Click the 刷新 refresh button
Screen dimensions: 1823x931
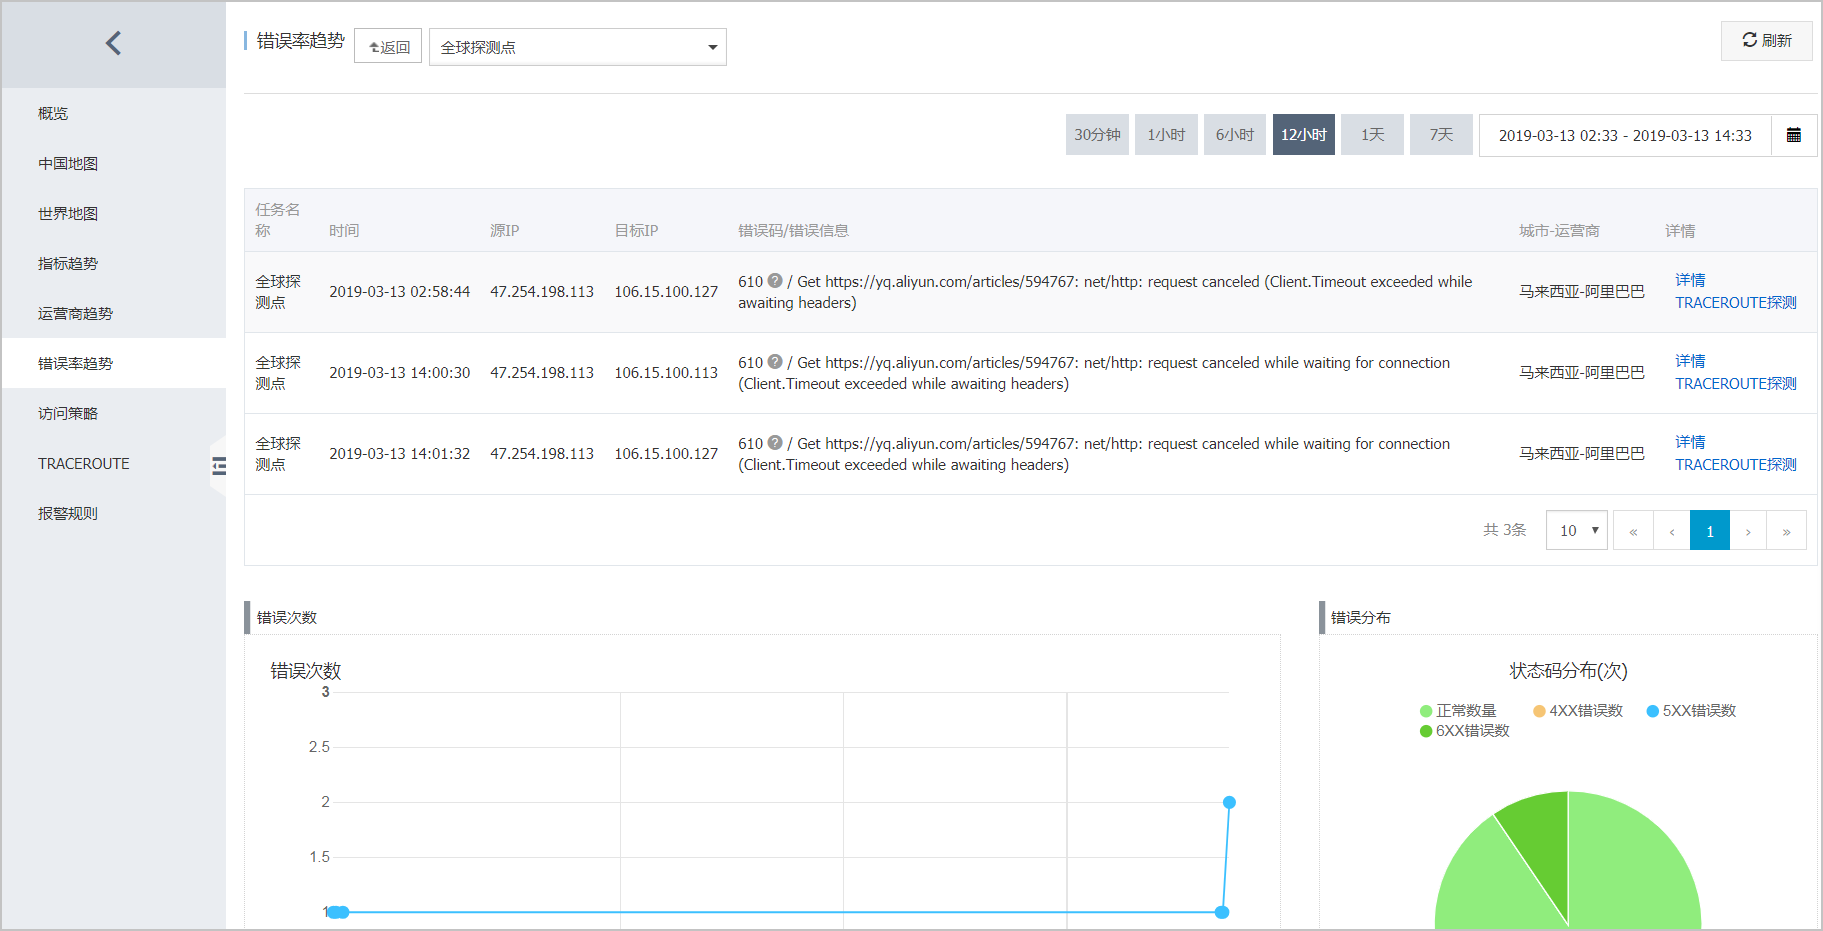(1766, 41)
